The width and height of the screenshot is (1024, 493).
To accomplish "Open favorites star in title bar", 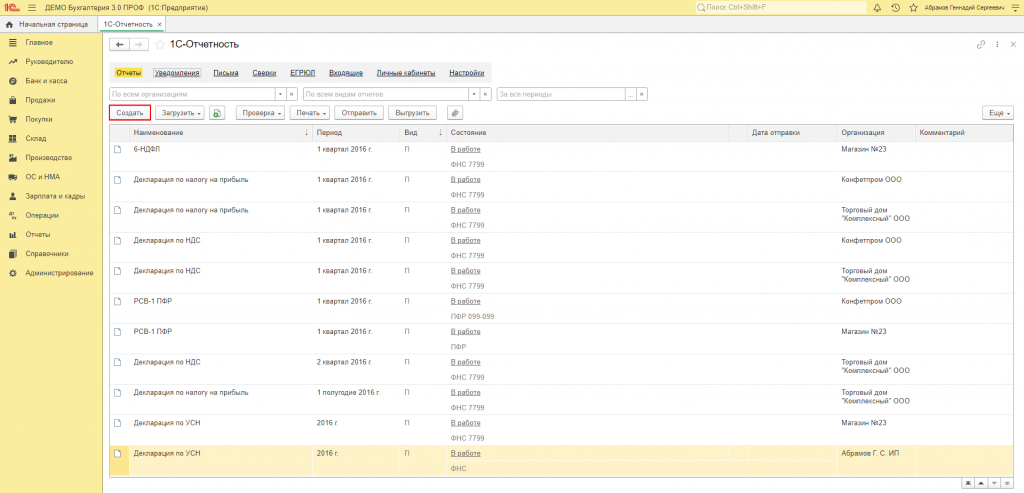I will point(914,7).
